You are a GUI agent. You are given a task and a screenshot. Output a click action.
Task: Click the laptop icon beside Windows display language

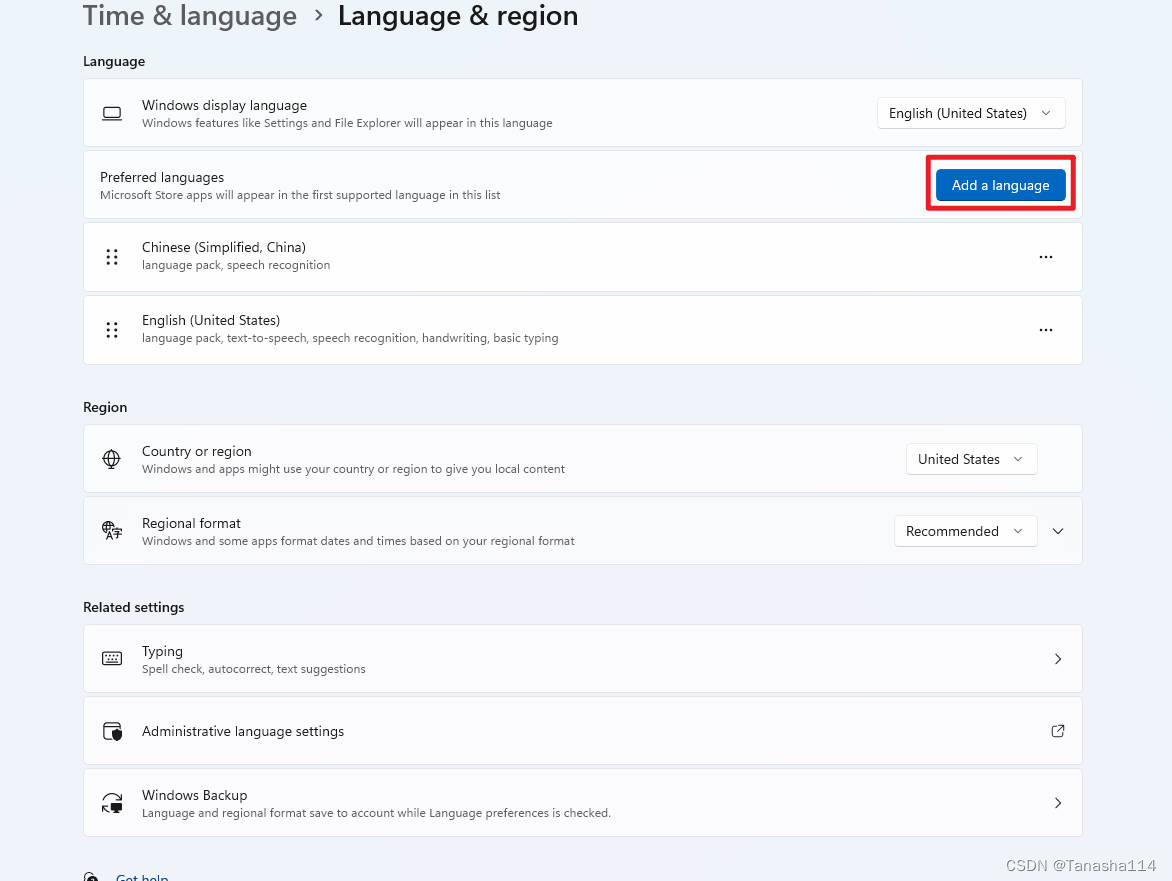click(x=112, y=114)
